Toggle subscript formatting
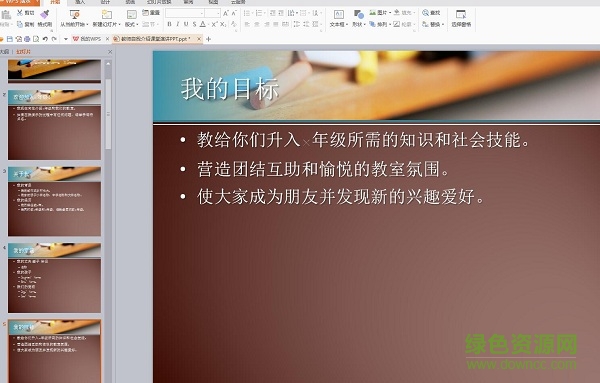This screenshot has height=383, width=600. pos(223,24)
